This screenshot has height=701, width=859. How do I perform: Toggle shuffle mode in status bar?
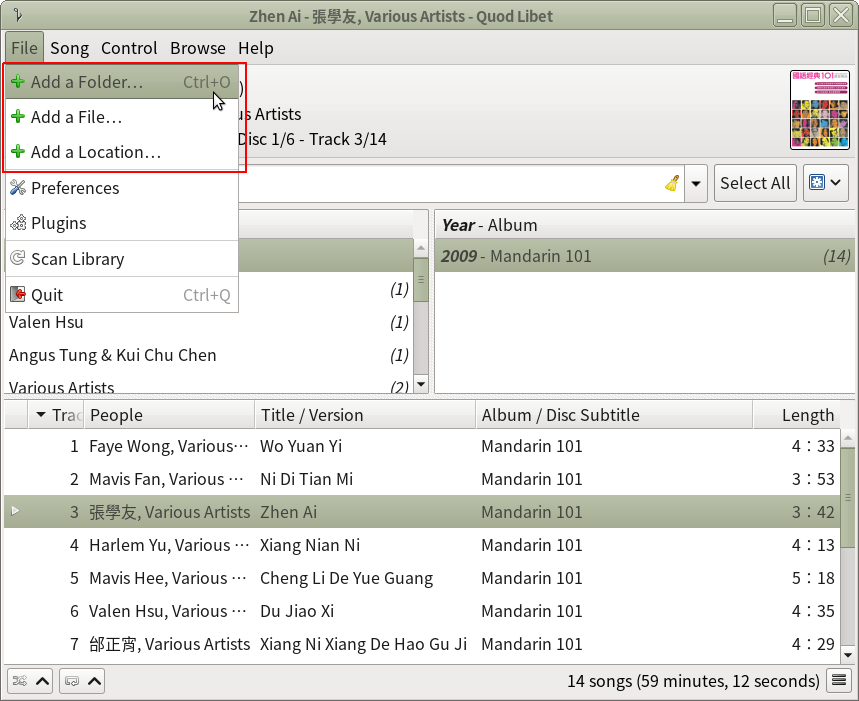19,681
